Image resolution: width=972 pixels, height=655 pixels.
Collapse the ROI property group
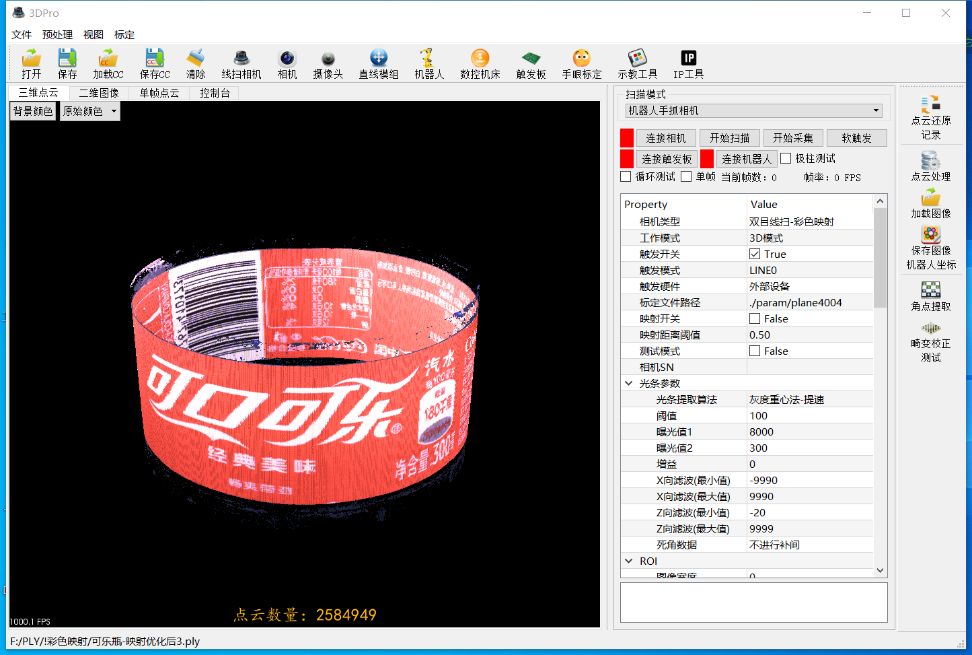tap(629, 561)
